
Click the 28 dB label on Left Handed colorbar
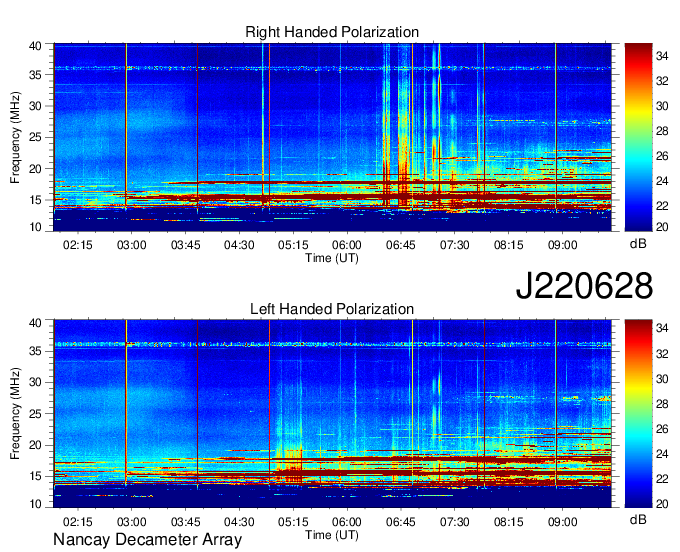click(x=662, y=404)
